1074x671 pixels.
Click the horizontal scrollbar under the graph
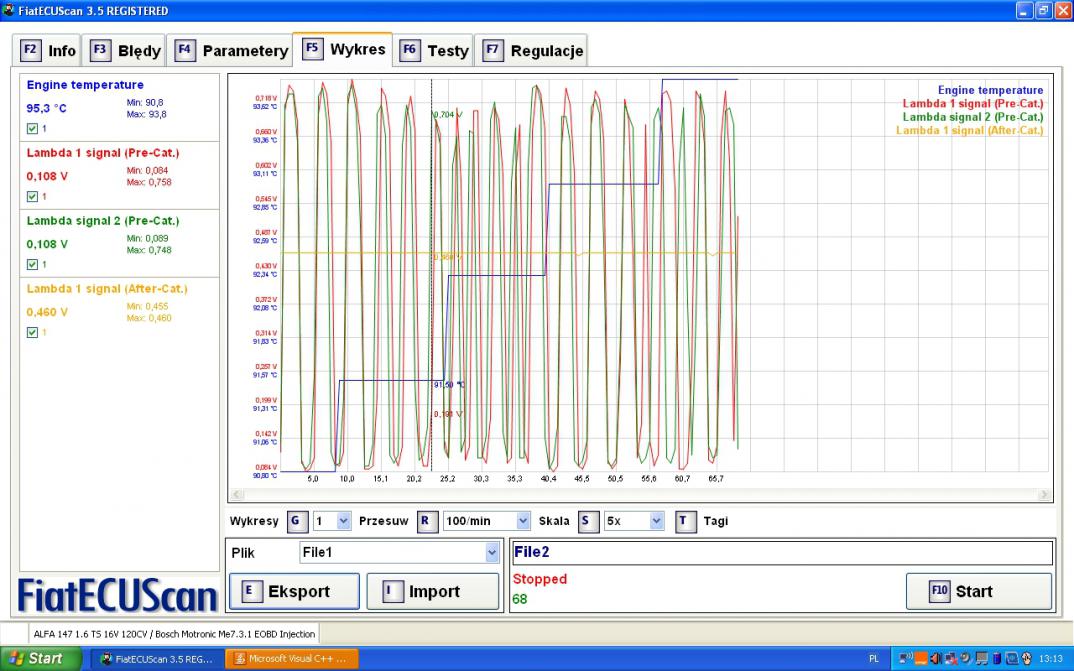click(640, 495)
